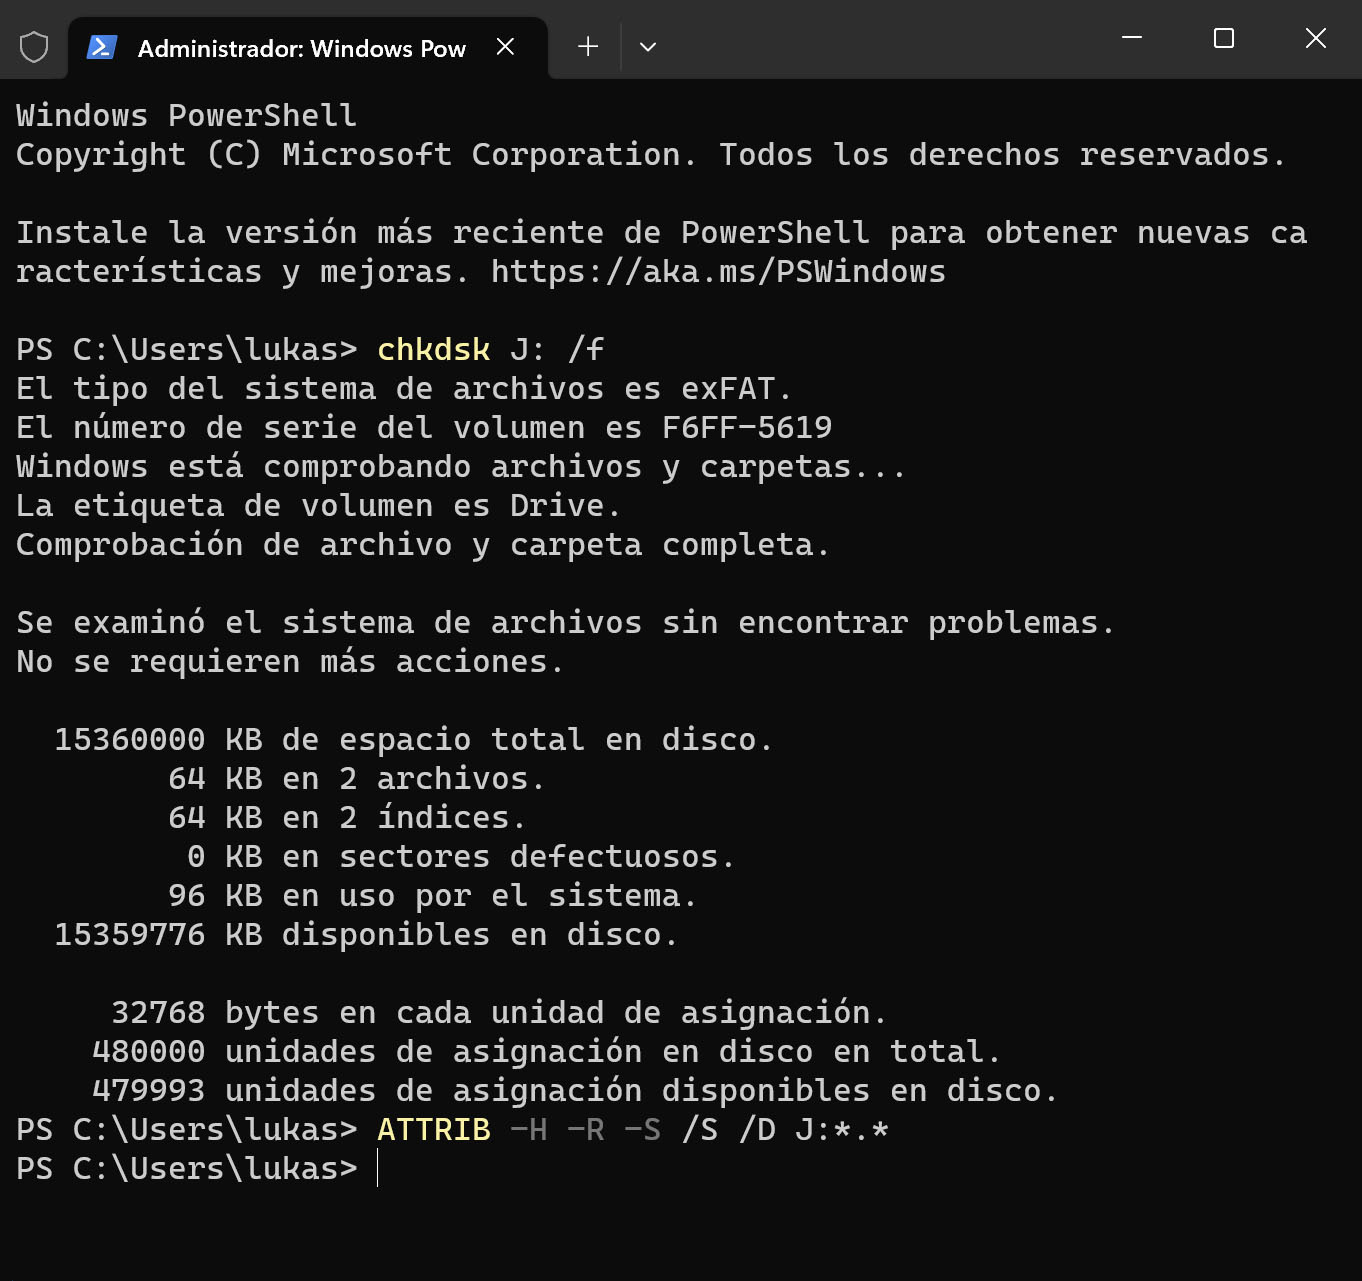The height and width of the screenshot is (1281, 1362).
Task: Minimize the terminal window
Action: tap(1132, 38)
